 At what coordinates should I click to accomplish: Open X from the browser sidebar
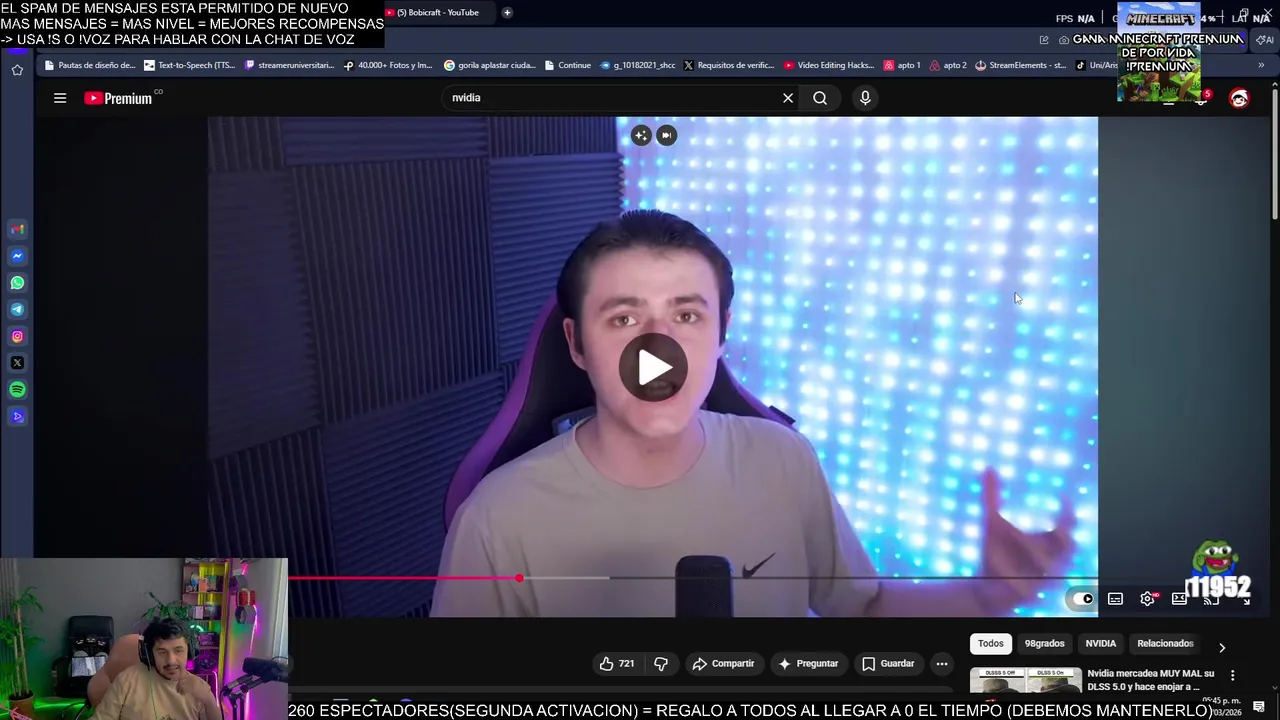click(x=17, y=363)
